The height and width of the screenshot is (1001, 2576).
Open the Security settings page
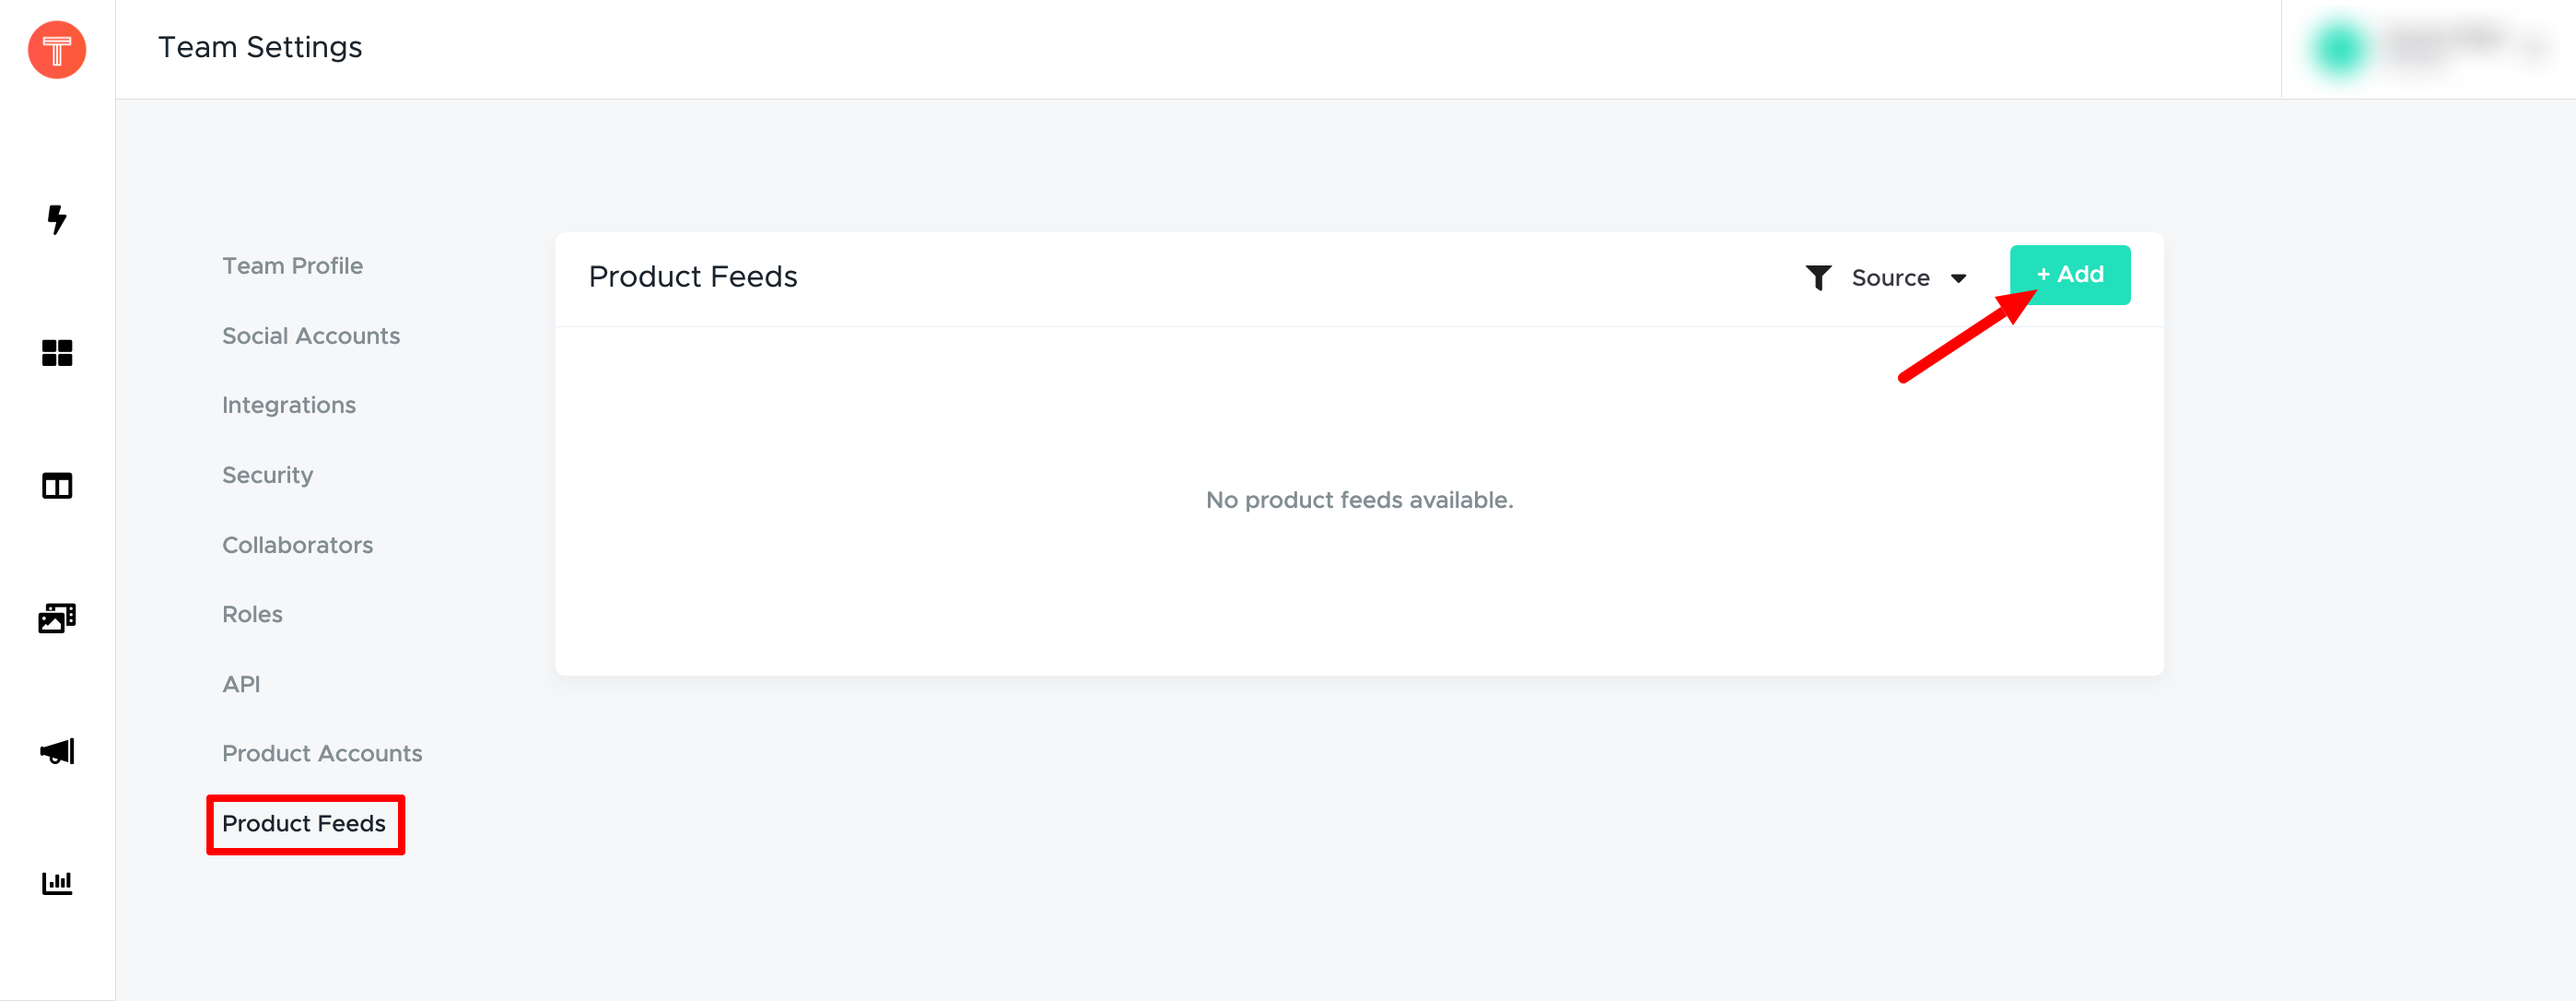coord(267,475)
